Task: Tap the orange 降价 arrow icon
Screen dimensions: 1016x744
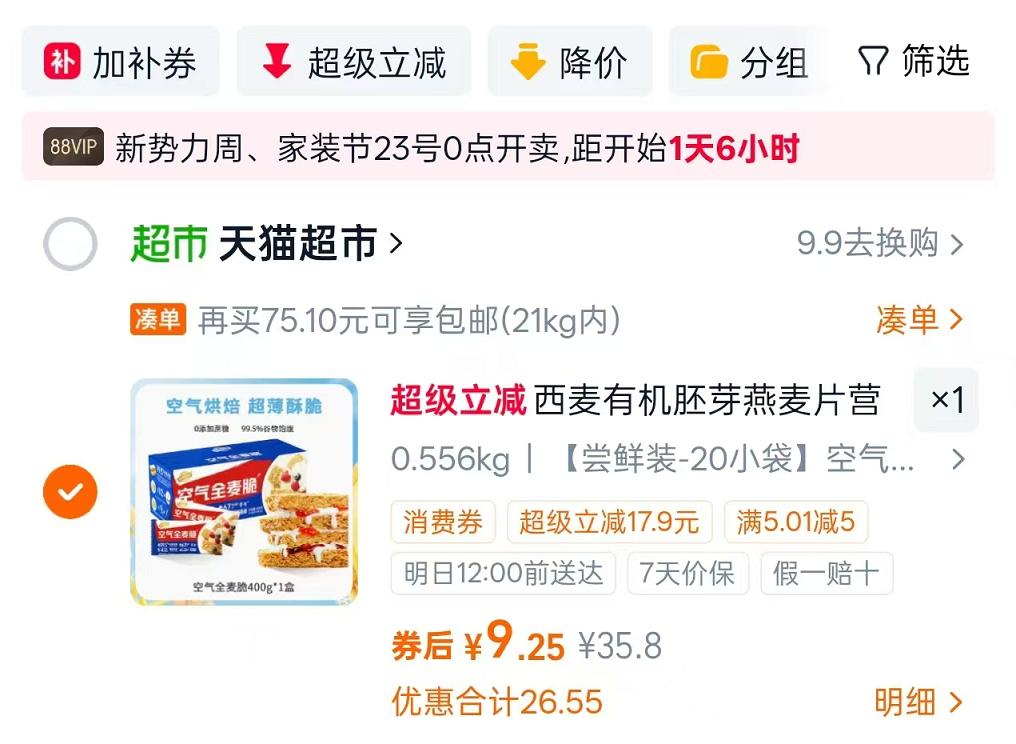Action: [528, 62]
